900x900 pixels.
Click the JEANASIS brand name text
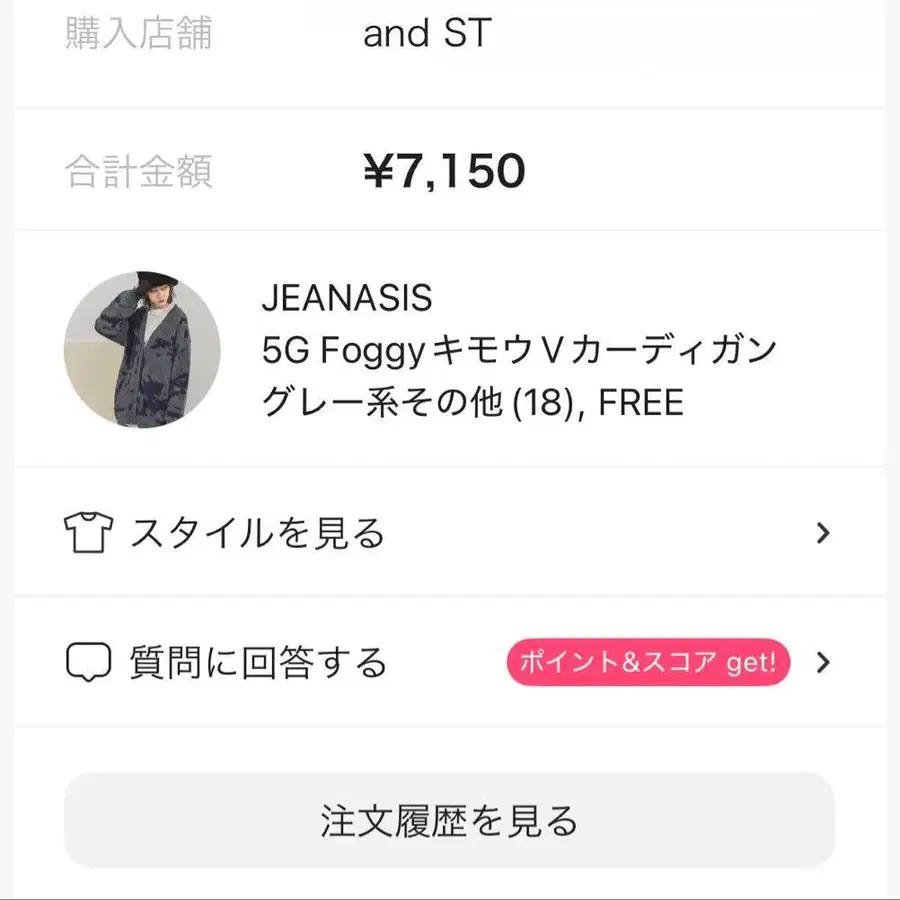coord(345,297)
